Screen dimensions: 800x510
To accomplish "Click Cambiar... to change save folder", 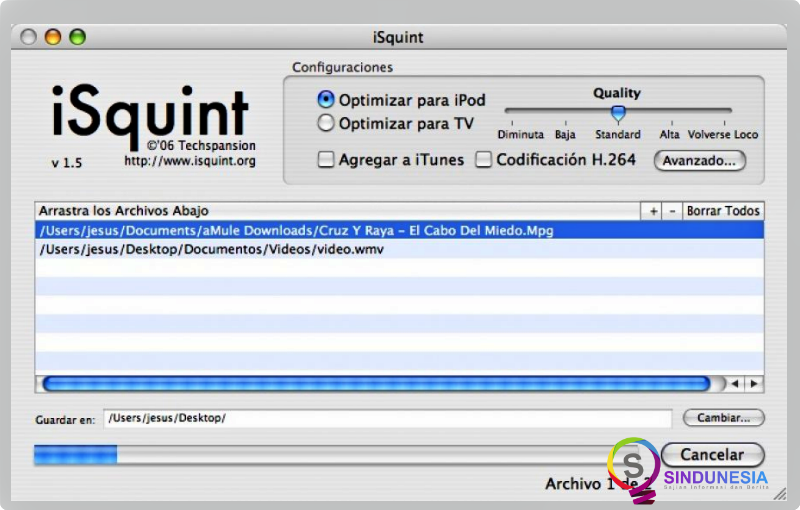I will (x=723, y=418).
